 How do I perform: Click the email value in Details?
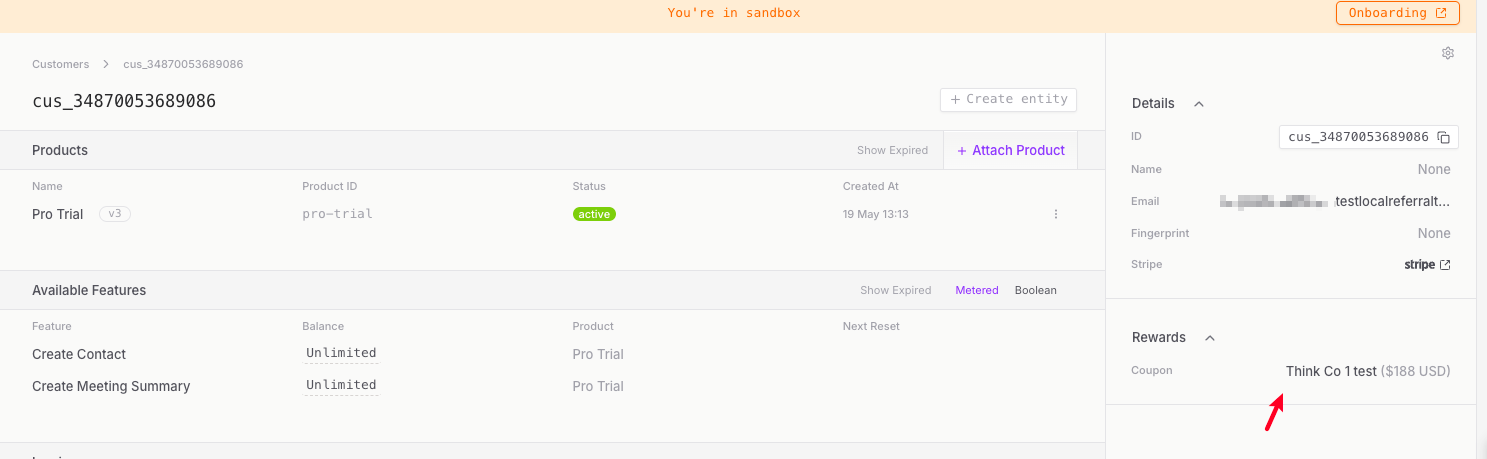(1335, 201)
